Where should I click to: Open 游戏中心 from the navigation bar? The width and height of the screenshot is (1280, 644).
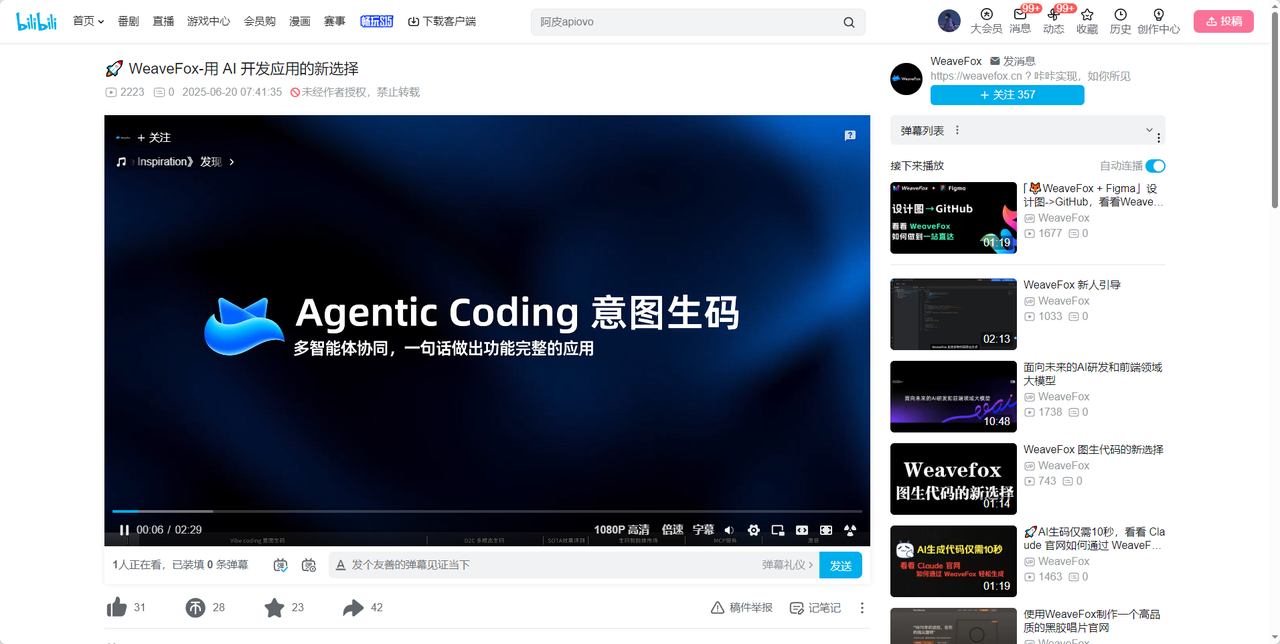click(x=208, y=21)
